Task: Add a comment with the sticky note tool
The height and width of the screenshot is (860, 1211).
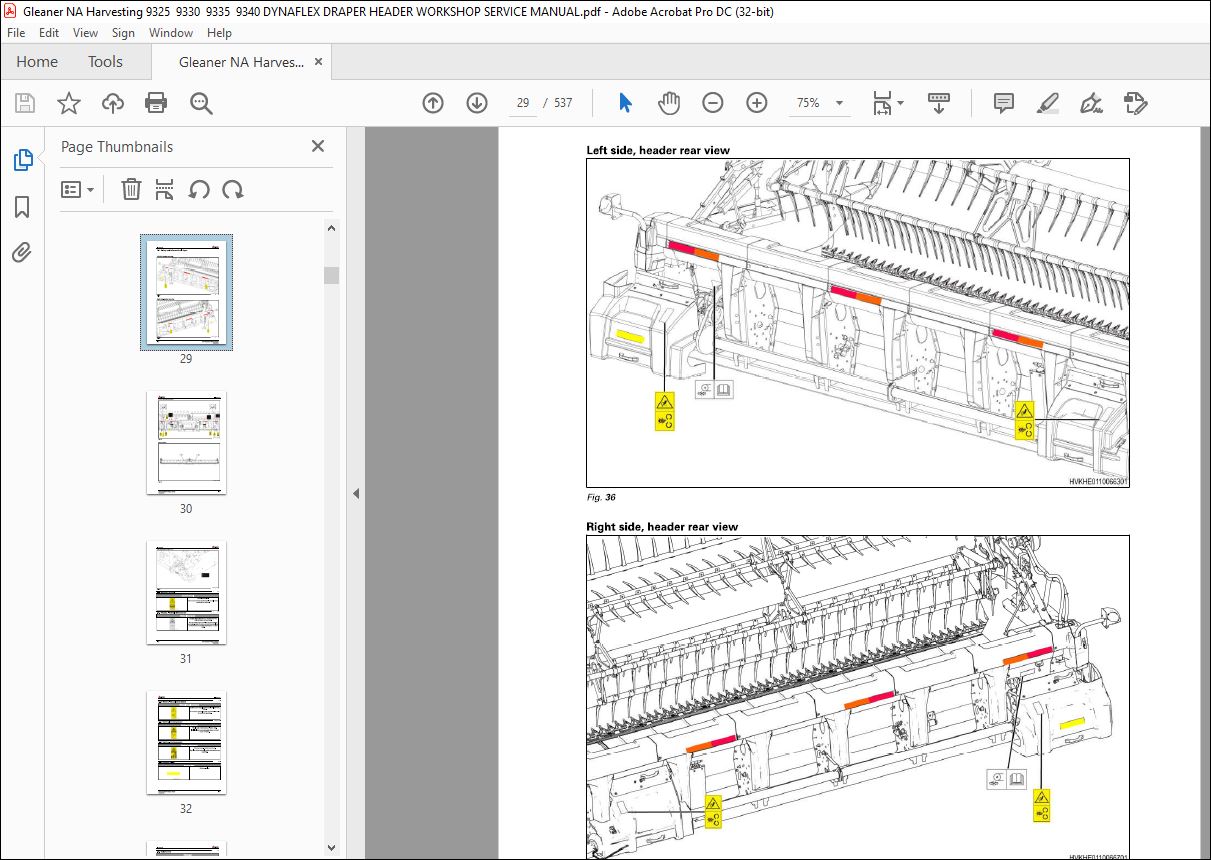Action: [x=1004, y=103]
